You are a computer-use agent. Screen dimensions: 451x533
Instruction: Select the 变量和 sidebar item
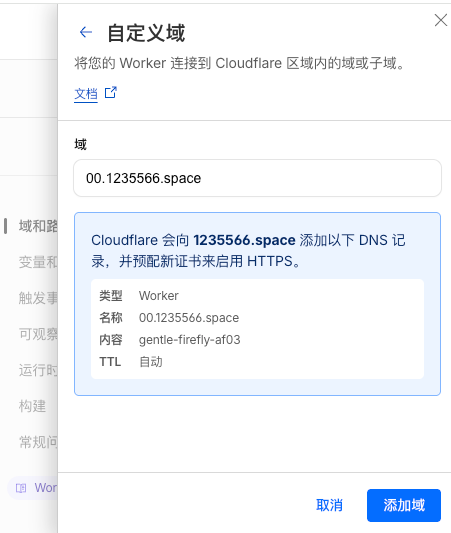point(38,262)
